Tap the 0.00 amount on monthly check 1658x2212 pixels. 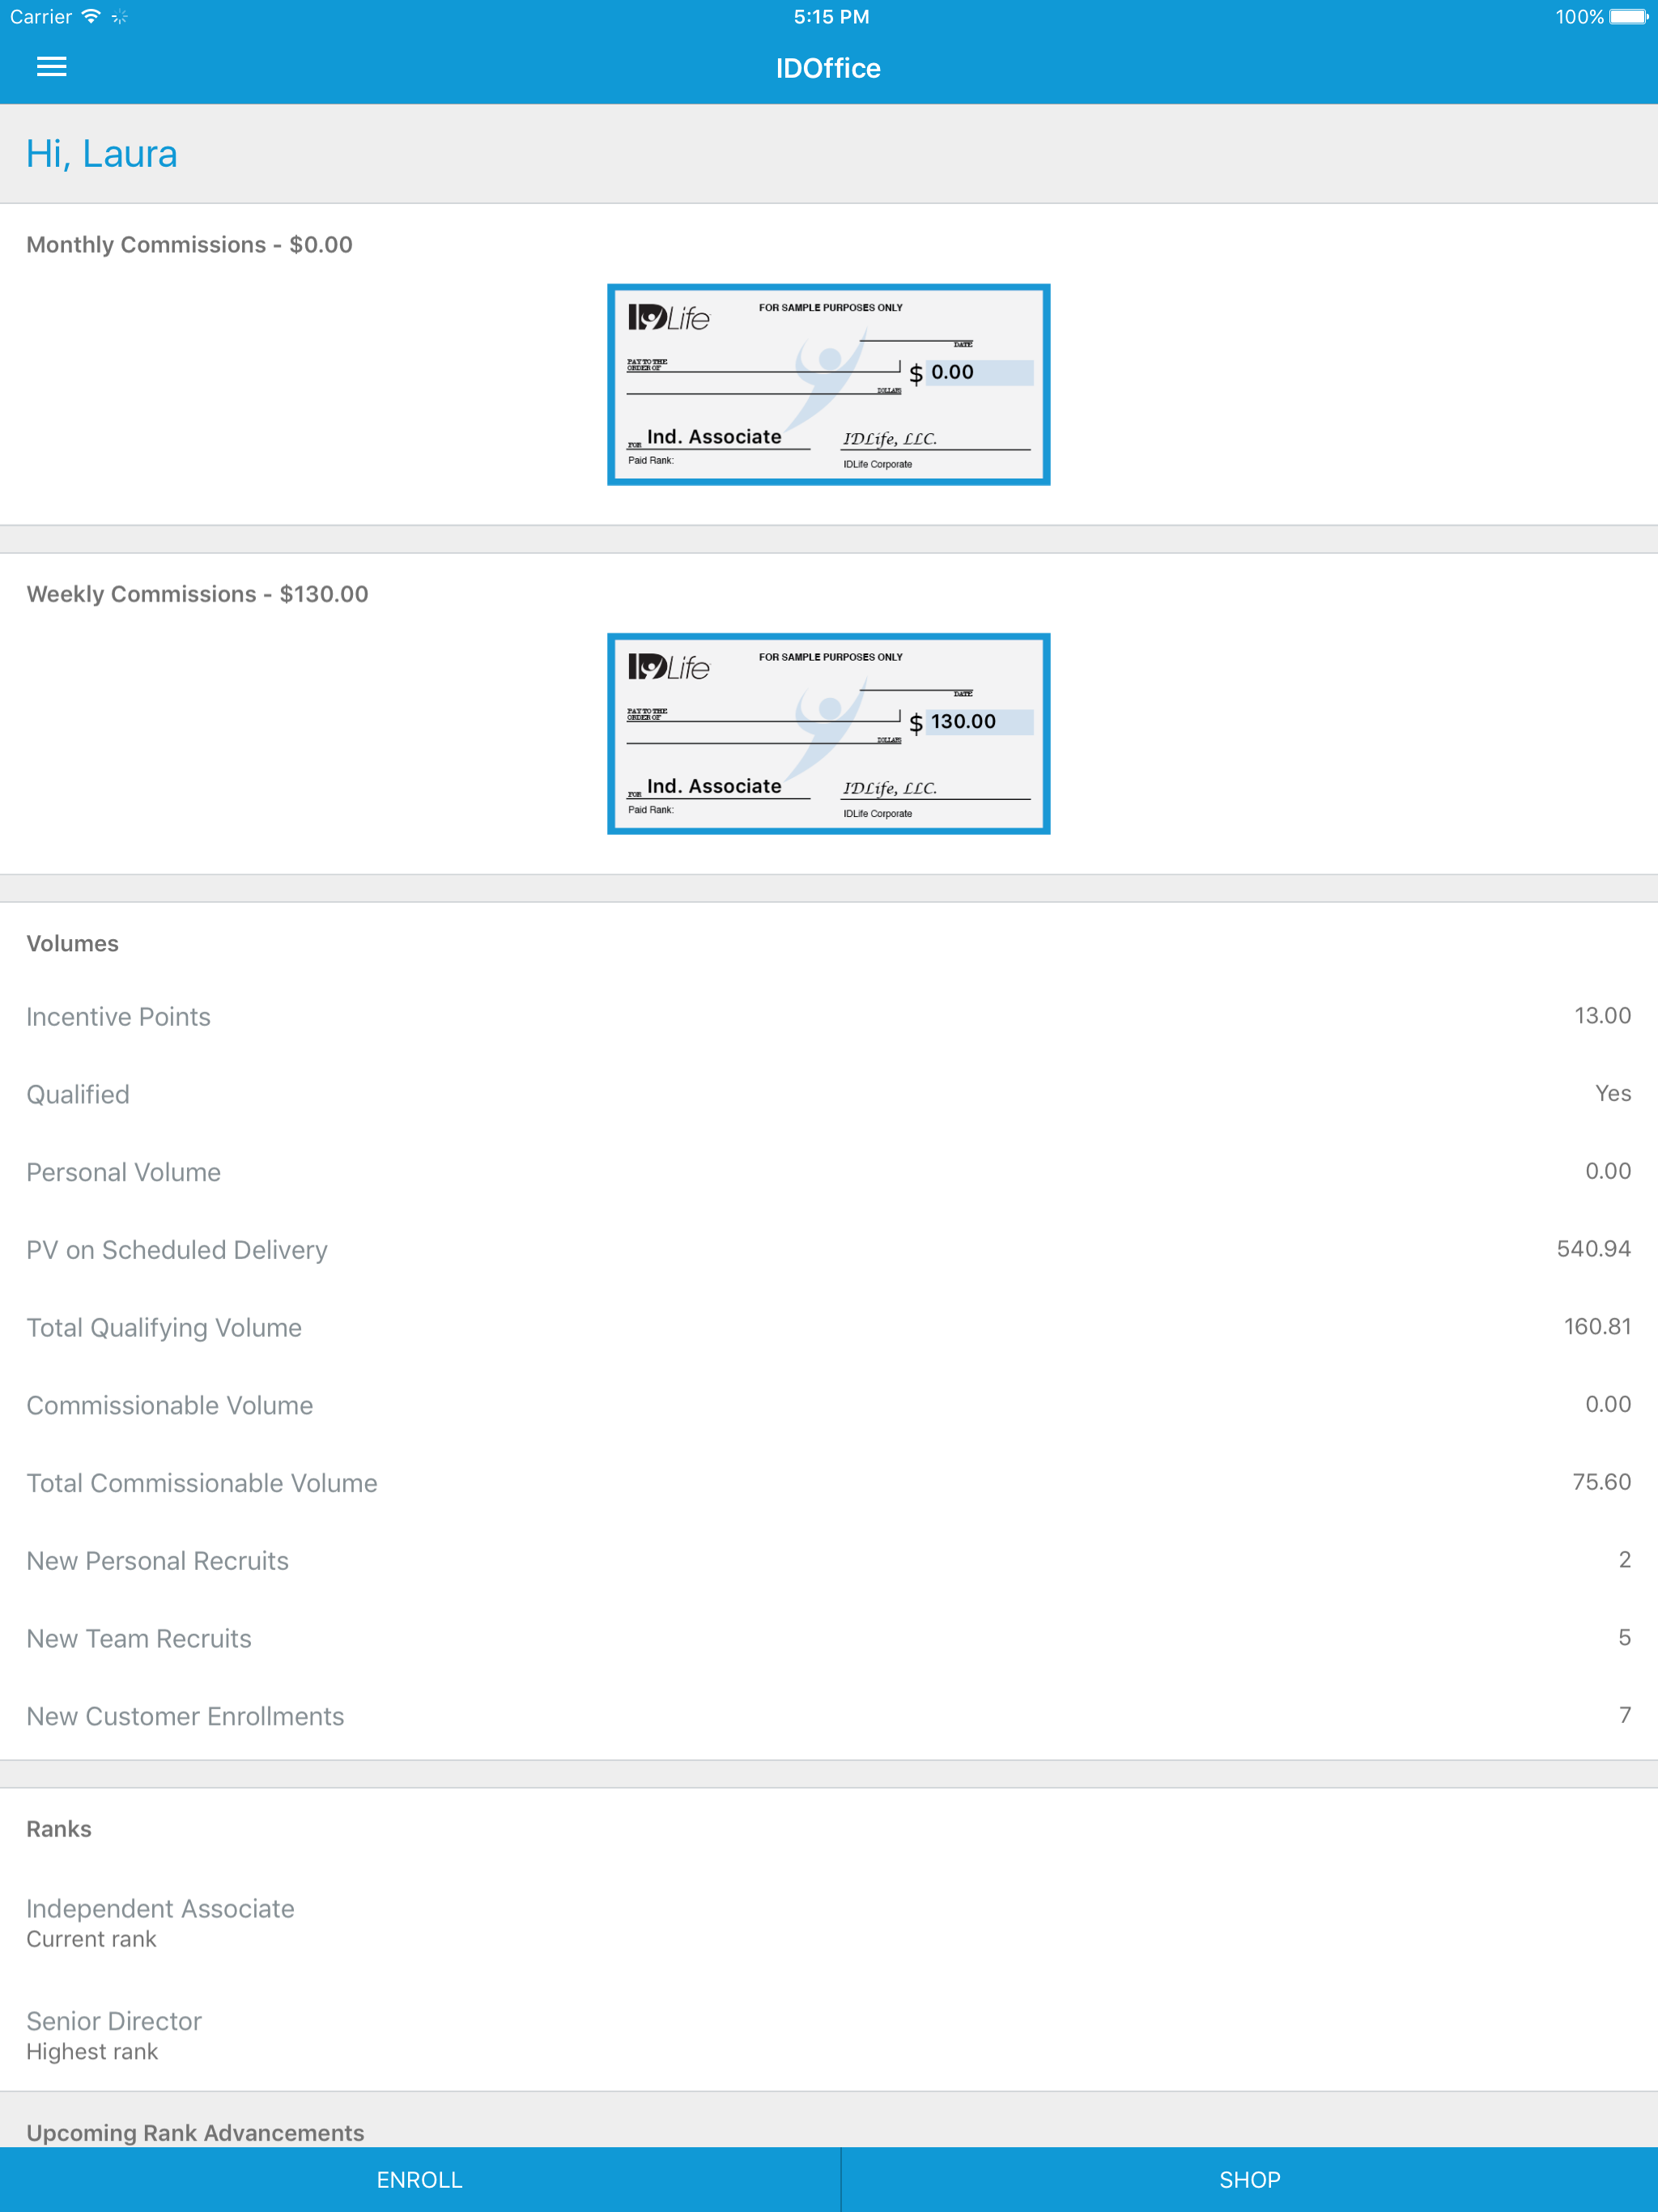952,372
